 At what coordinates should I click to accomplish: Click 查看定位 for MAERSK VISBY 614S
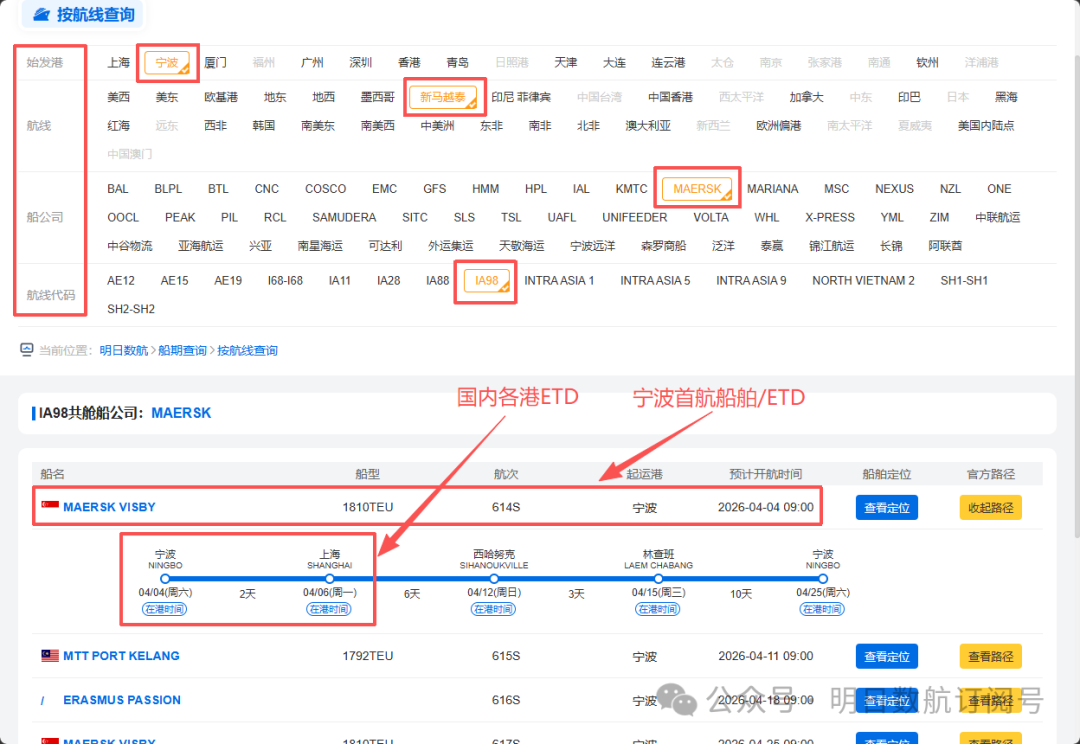pyautogui.click(x=886, y=507)
